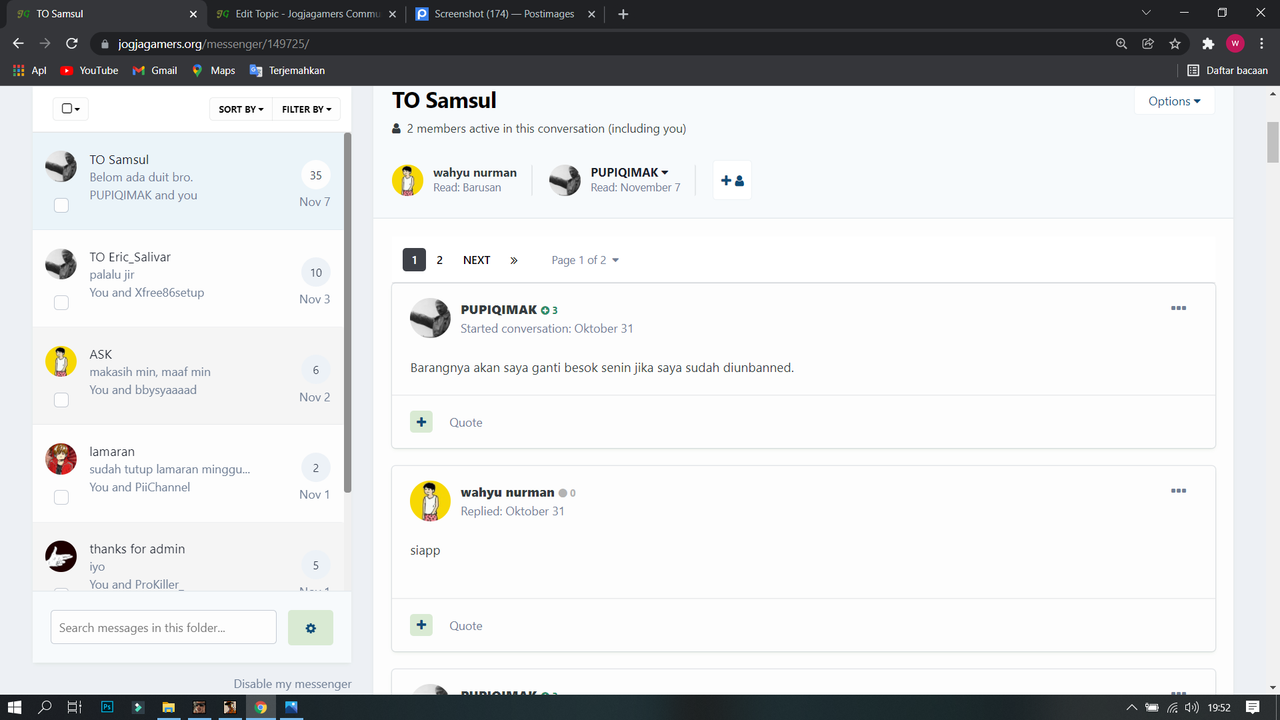
Task: Open Photoshop from the taskbar
Action: coord(107,707)
